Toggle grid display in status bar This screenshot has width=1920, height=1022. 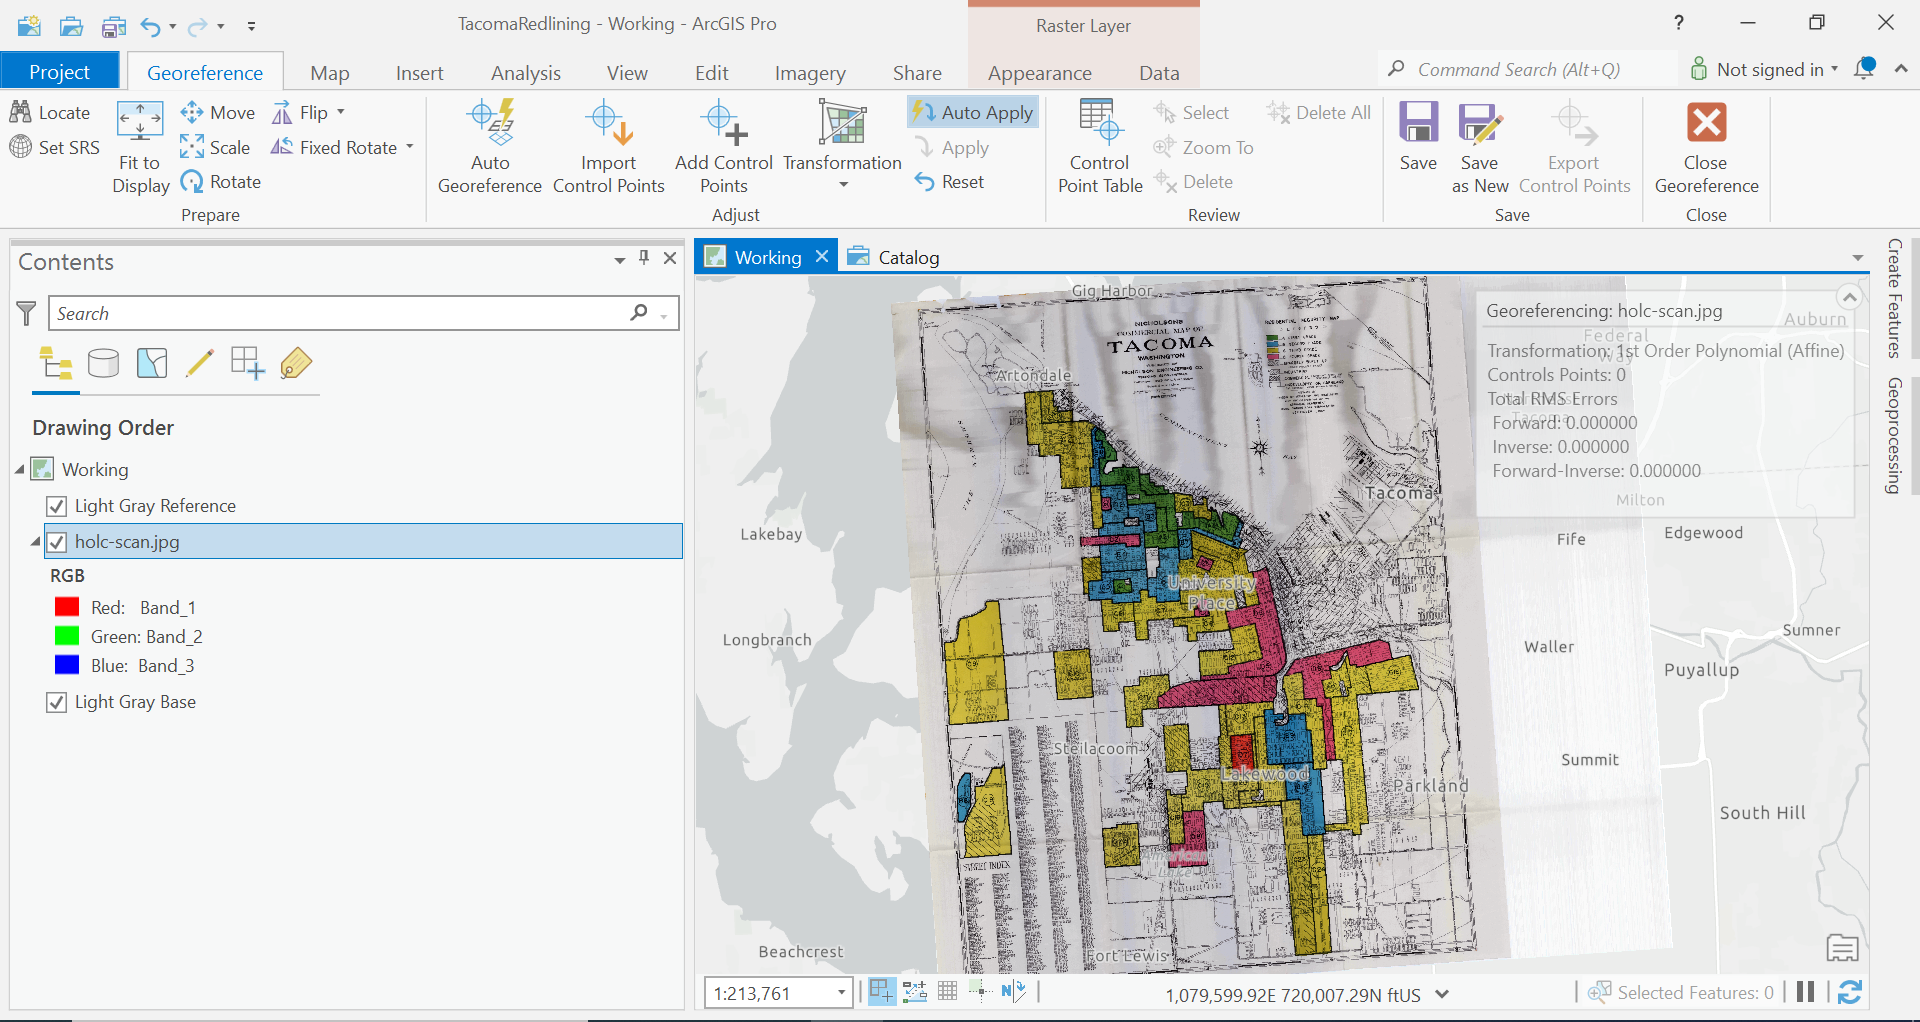(948, 992)
